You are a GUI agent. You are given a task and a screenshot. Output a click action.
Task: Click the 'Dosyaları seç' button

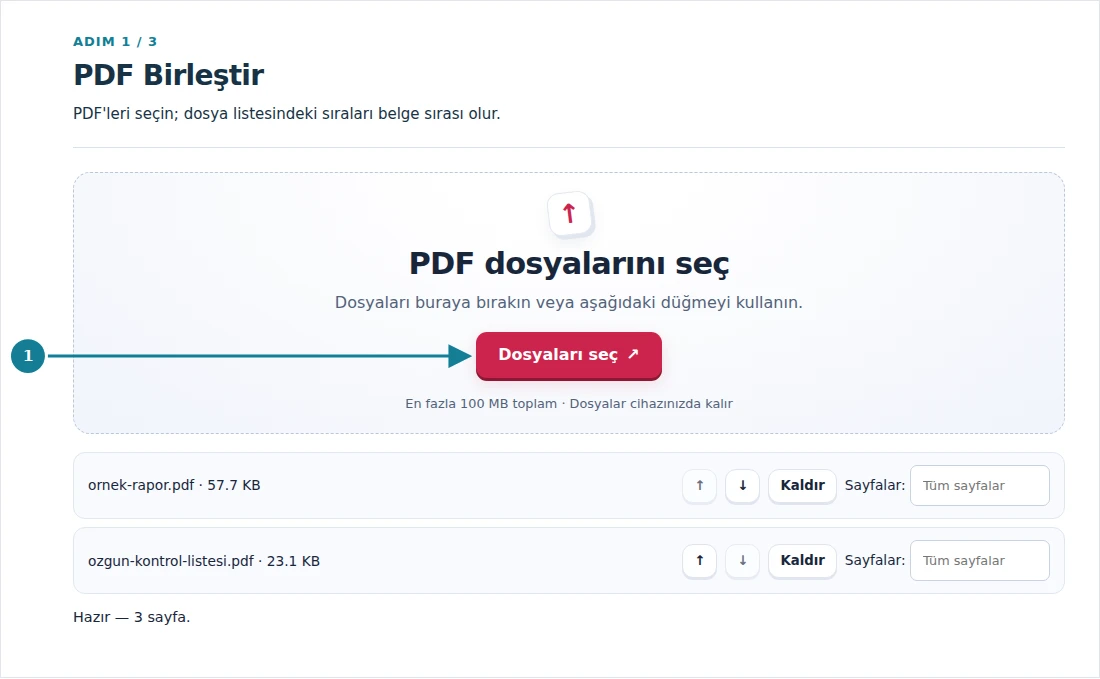click(569, 355)
